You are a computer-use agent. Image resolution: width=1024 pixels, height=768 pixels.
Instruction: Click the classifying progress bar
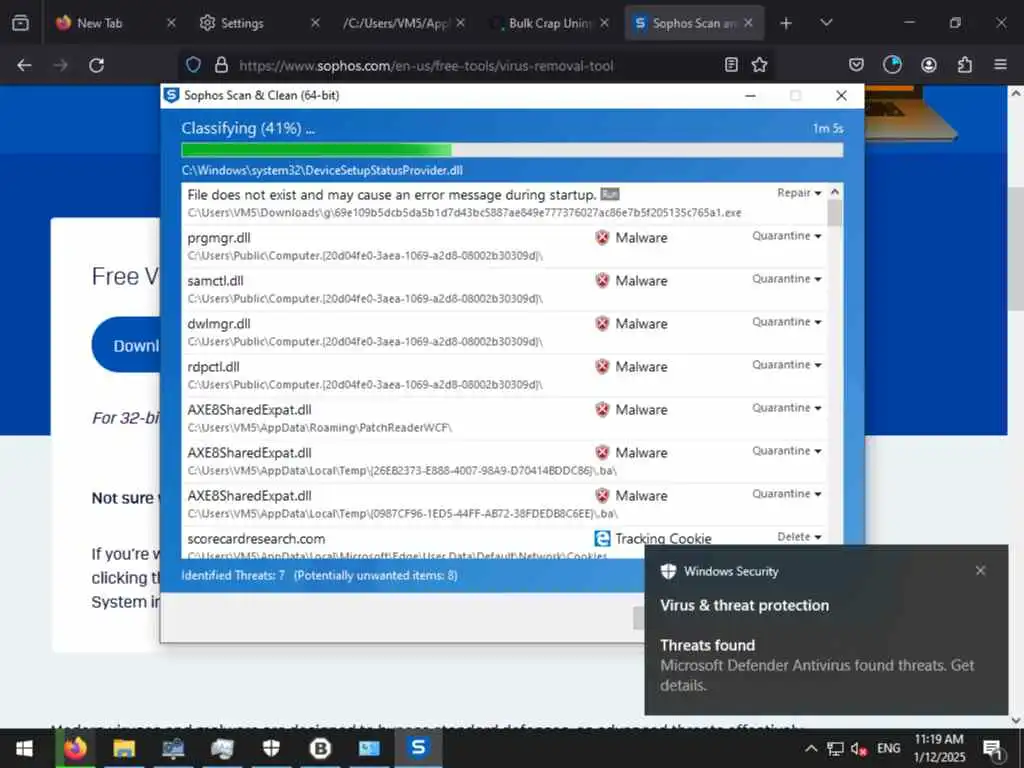tap(512, 150)
